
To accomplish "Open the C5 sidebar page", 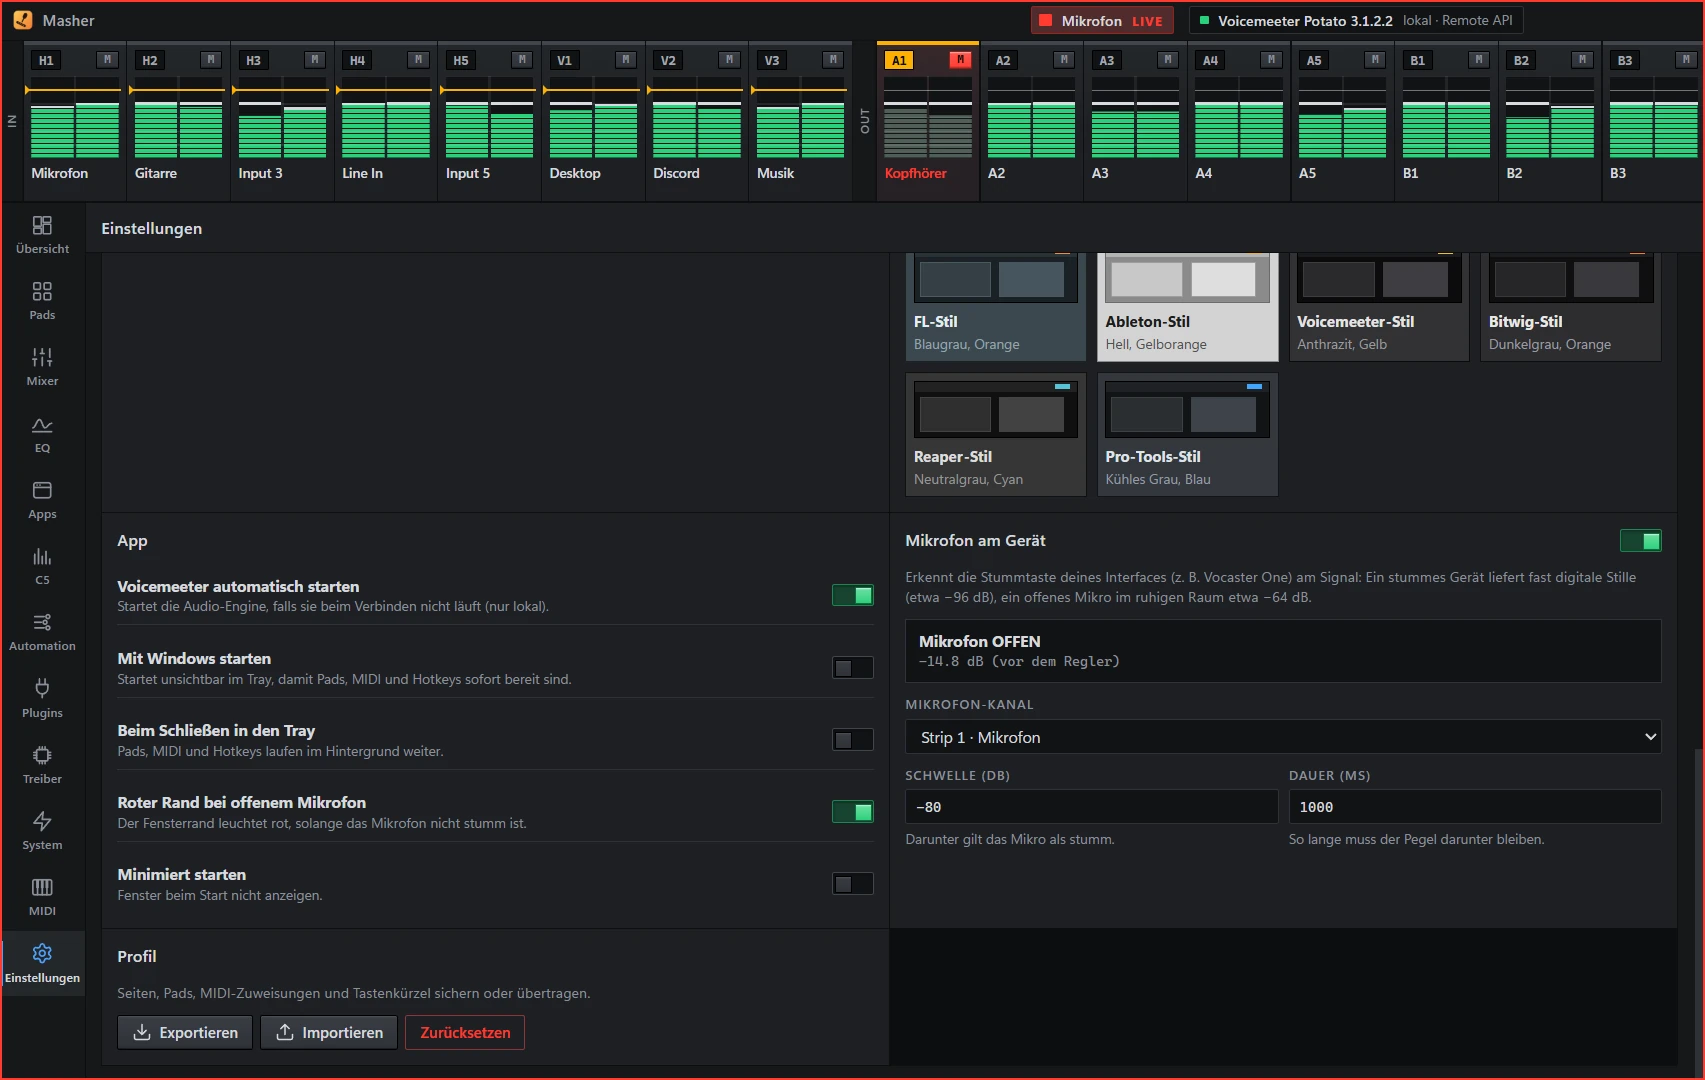I will point(42,566).
